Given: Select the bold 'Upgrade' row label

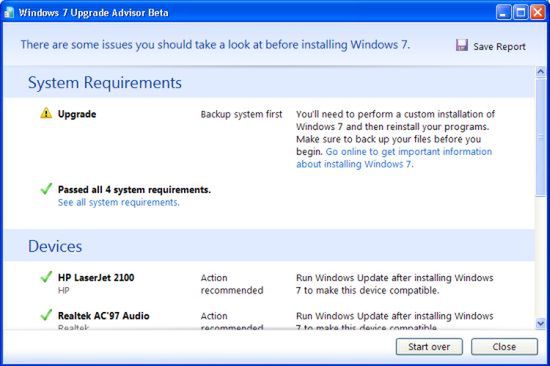Looking at the screenshot, I should click(x=77, y=114).
